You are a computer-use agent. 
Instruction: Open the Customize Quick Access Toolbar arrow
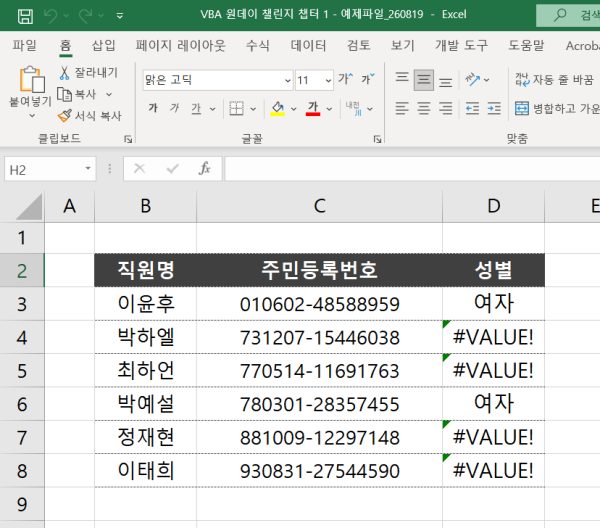[119, 16]
